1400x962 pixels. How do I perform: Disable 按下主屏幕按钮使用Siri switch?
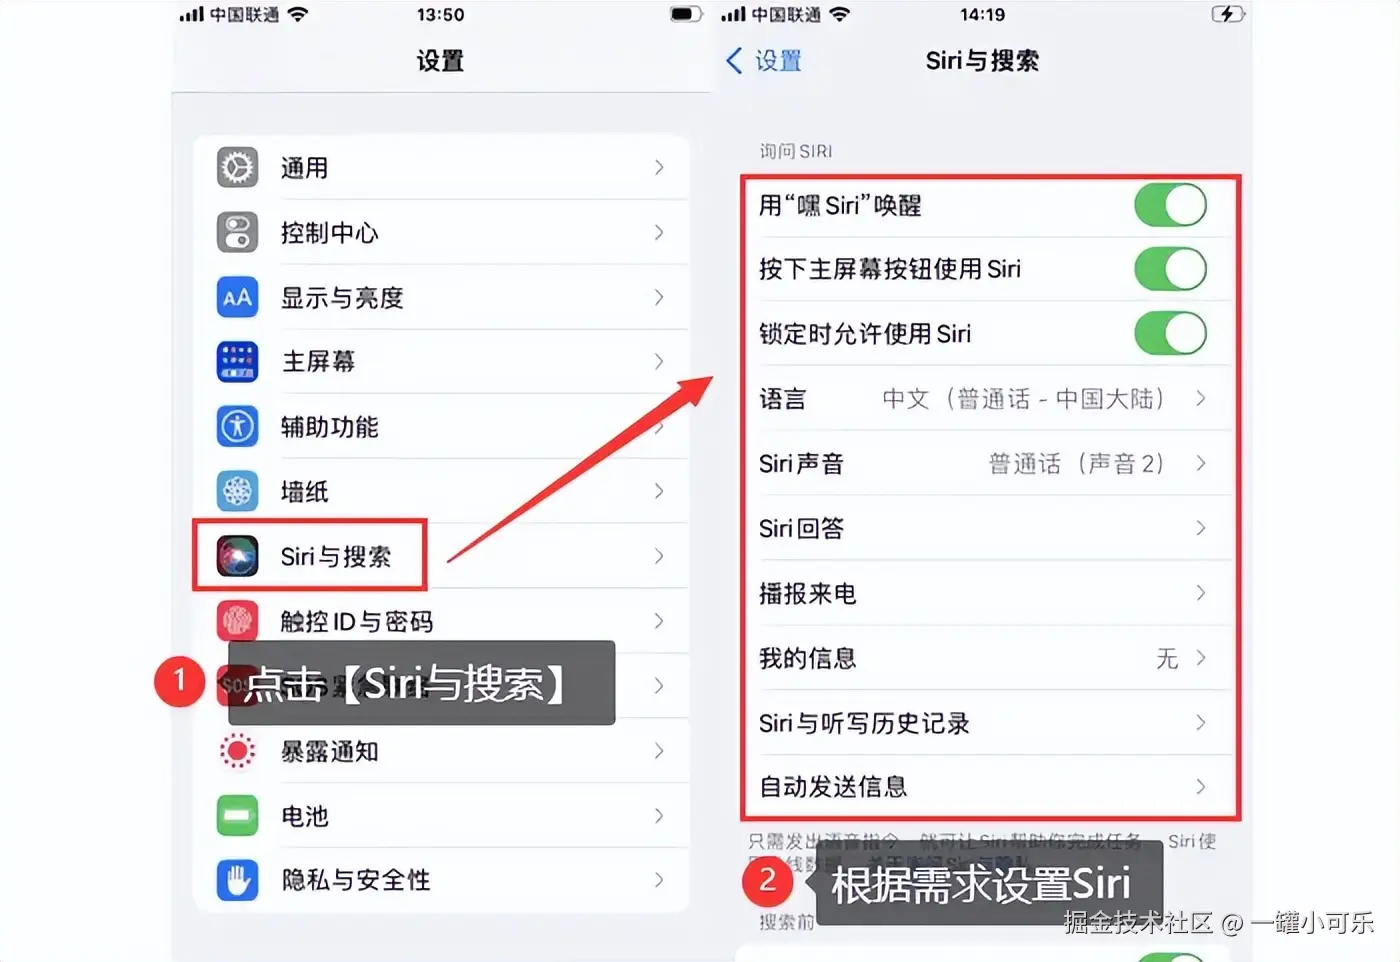click(1170, 269)
